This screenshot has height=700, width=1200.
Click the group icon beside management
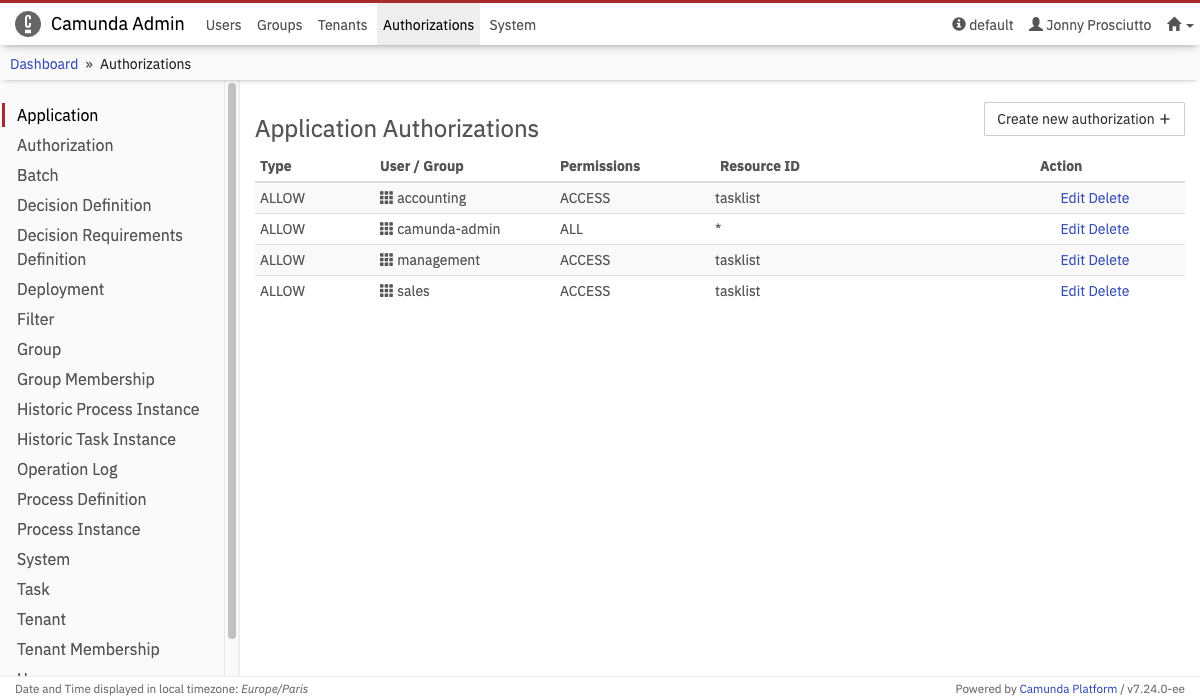point(386,260)
